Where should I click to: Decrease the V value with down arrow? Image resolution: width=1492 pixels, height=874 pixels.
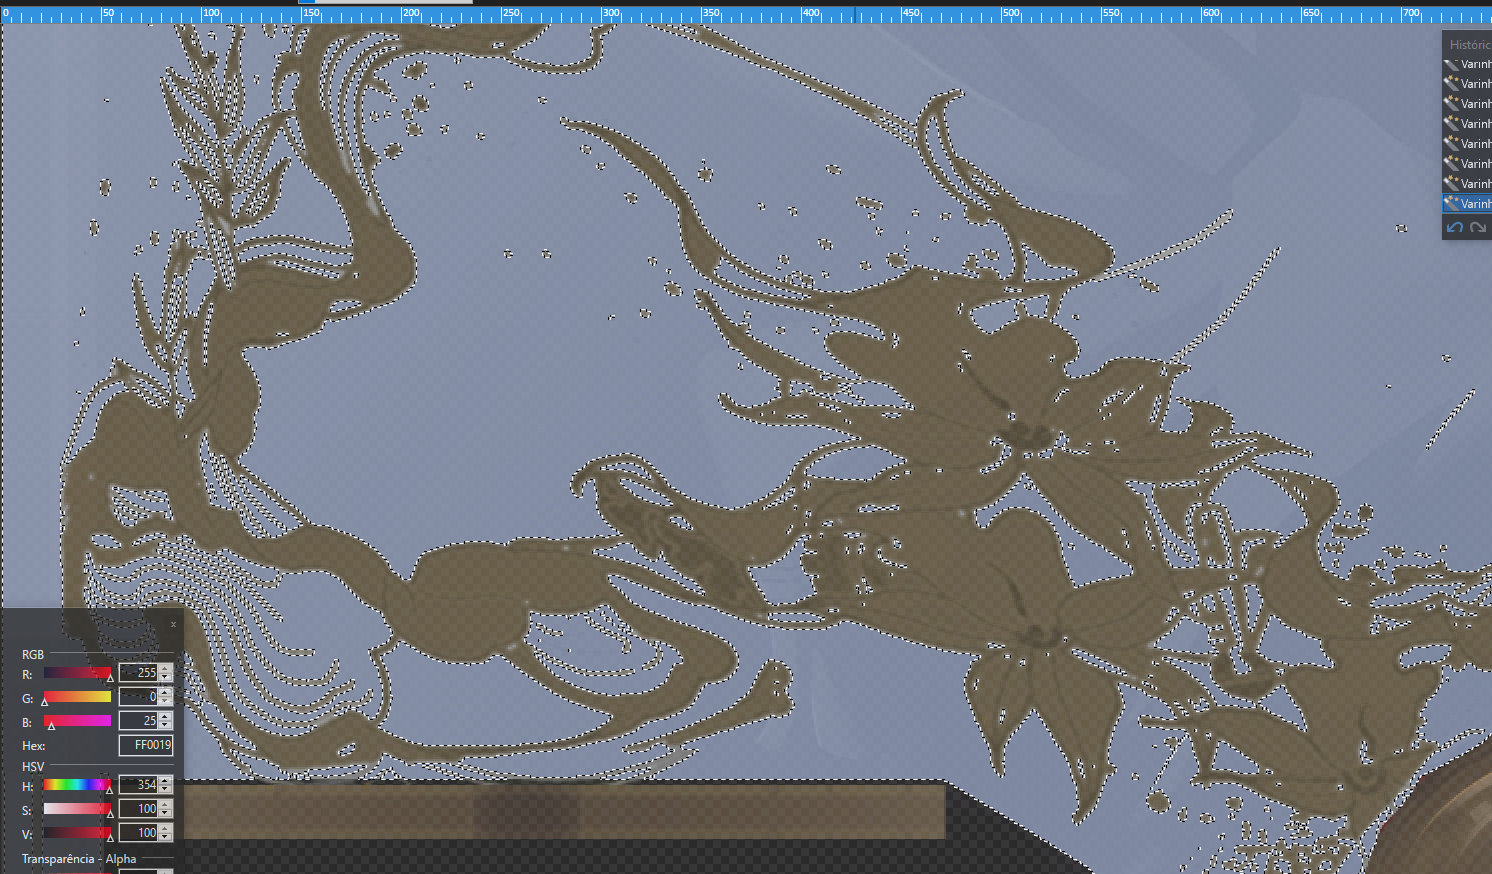[x=166, y=838]
